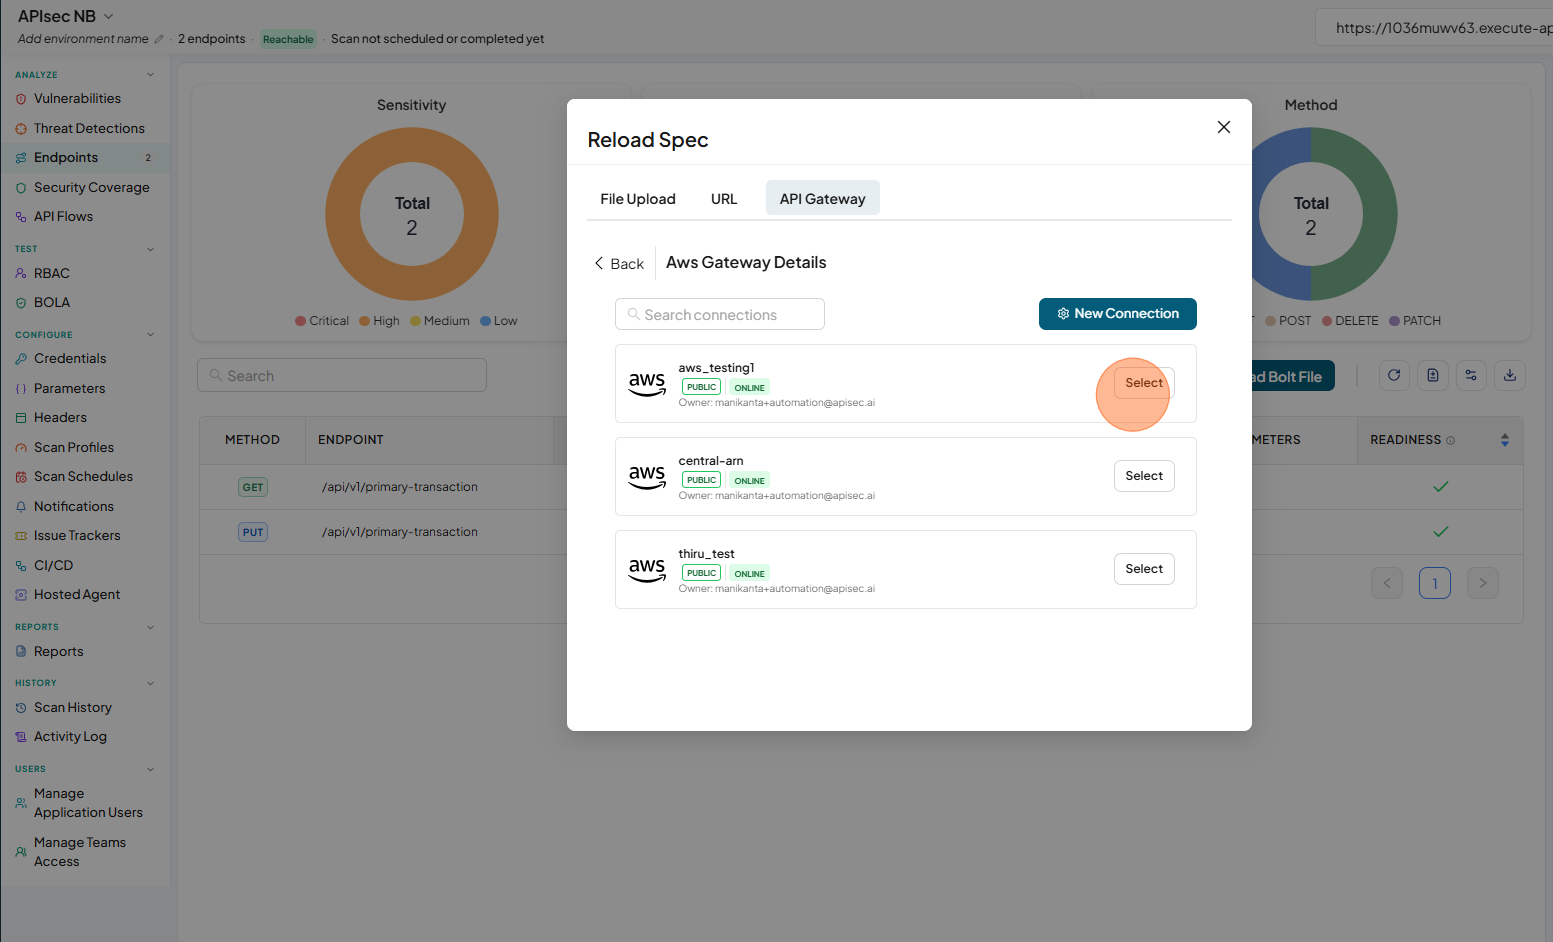Select the central-arn connection
Image resolution: width=1553 pixels, height=942 pixels.
(1144, 476)
